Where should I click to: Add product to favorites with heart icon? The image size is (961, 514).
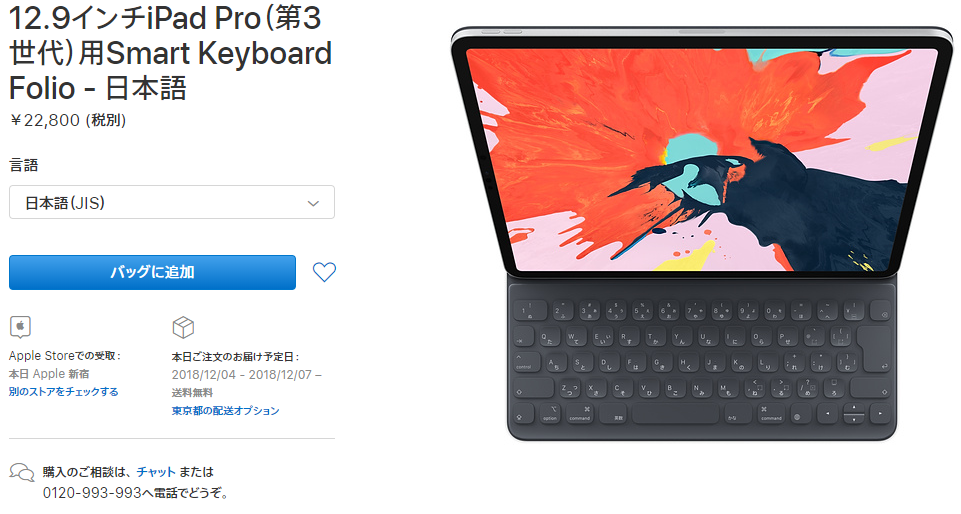[x=324, y=272]
